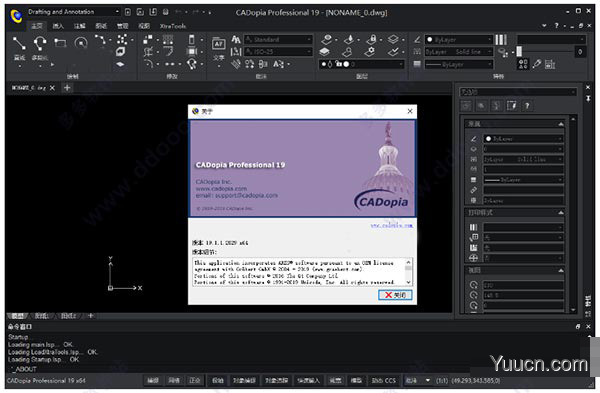Open the 注释 scale dropdown in status bar
600x393 pixels.
417,380
